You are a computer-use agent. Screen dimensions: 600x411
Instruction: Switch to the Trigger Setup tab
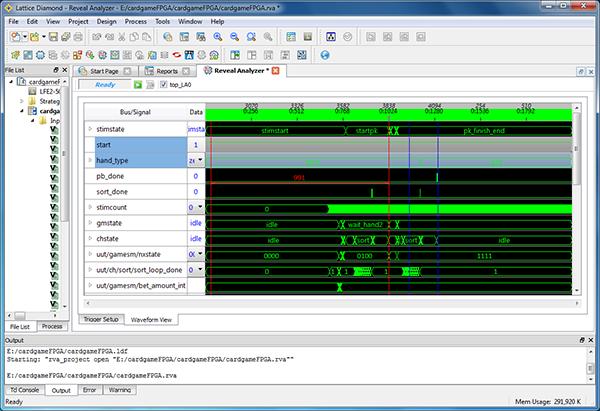coord(99,318)
